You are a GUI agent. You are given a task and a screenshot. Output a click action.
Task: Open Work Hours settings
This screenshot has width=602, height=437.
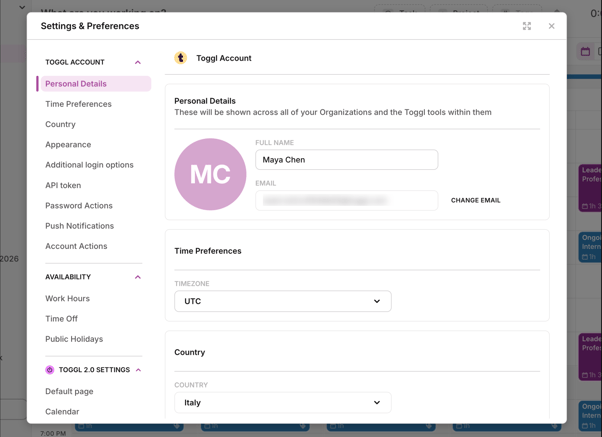click(67, 298)
